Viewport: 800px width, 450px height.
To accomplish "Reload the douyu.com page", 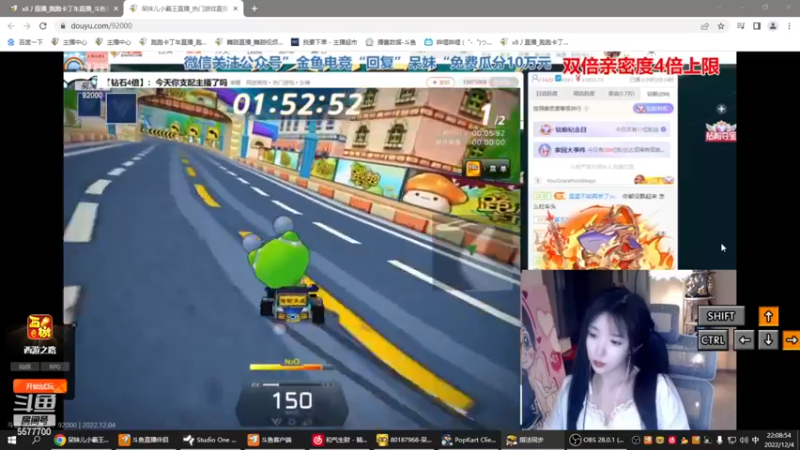I will [x=43, y=26].
